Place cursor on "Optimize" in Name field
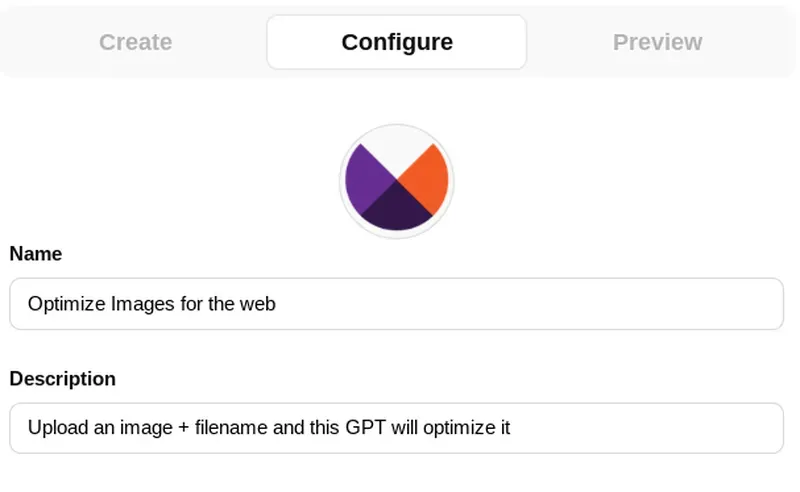The width and height of the screenshot is (800, 492). click(x=61, y=304)
